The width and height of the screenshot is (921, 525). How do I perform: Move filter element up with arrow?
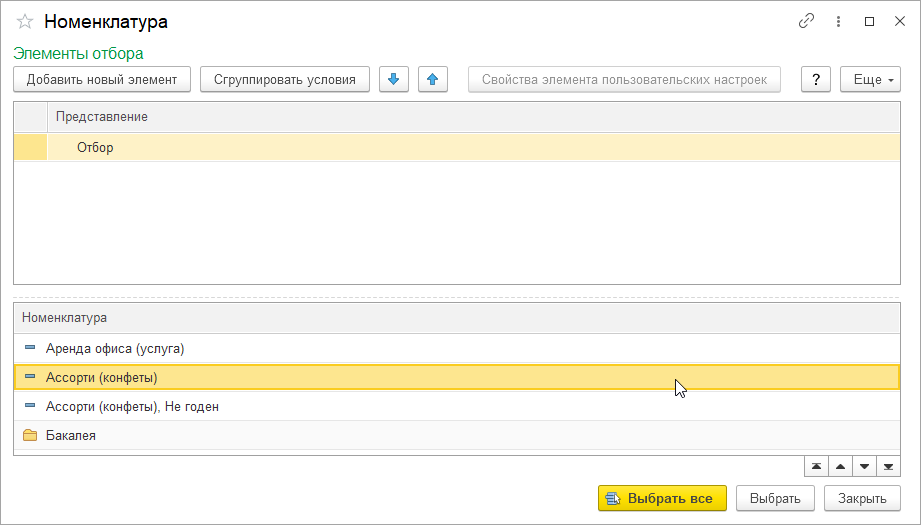pos(431,79)
